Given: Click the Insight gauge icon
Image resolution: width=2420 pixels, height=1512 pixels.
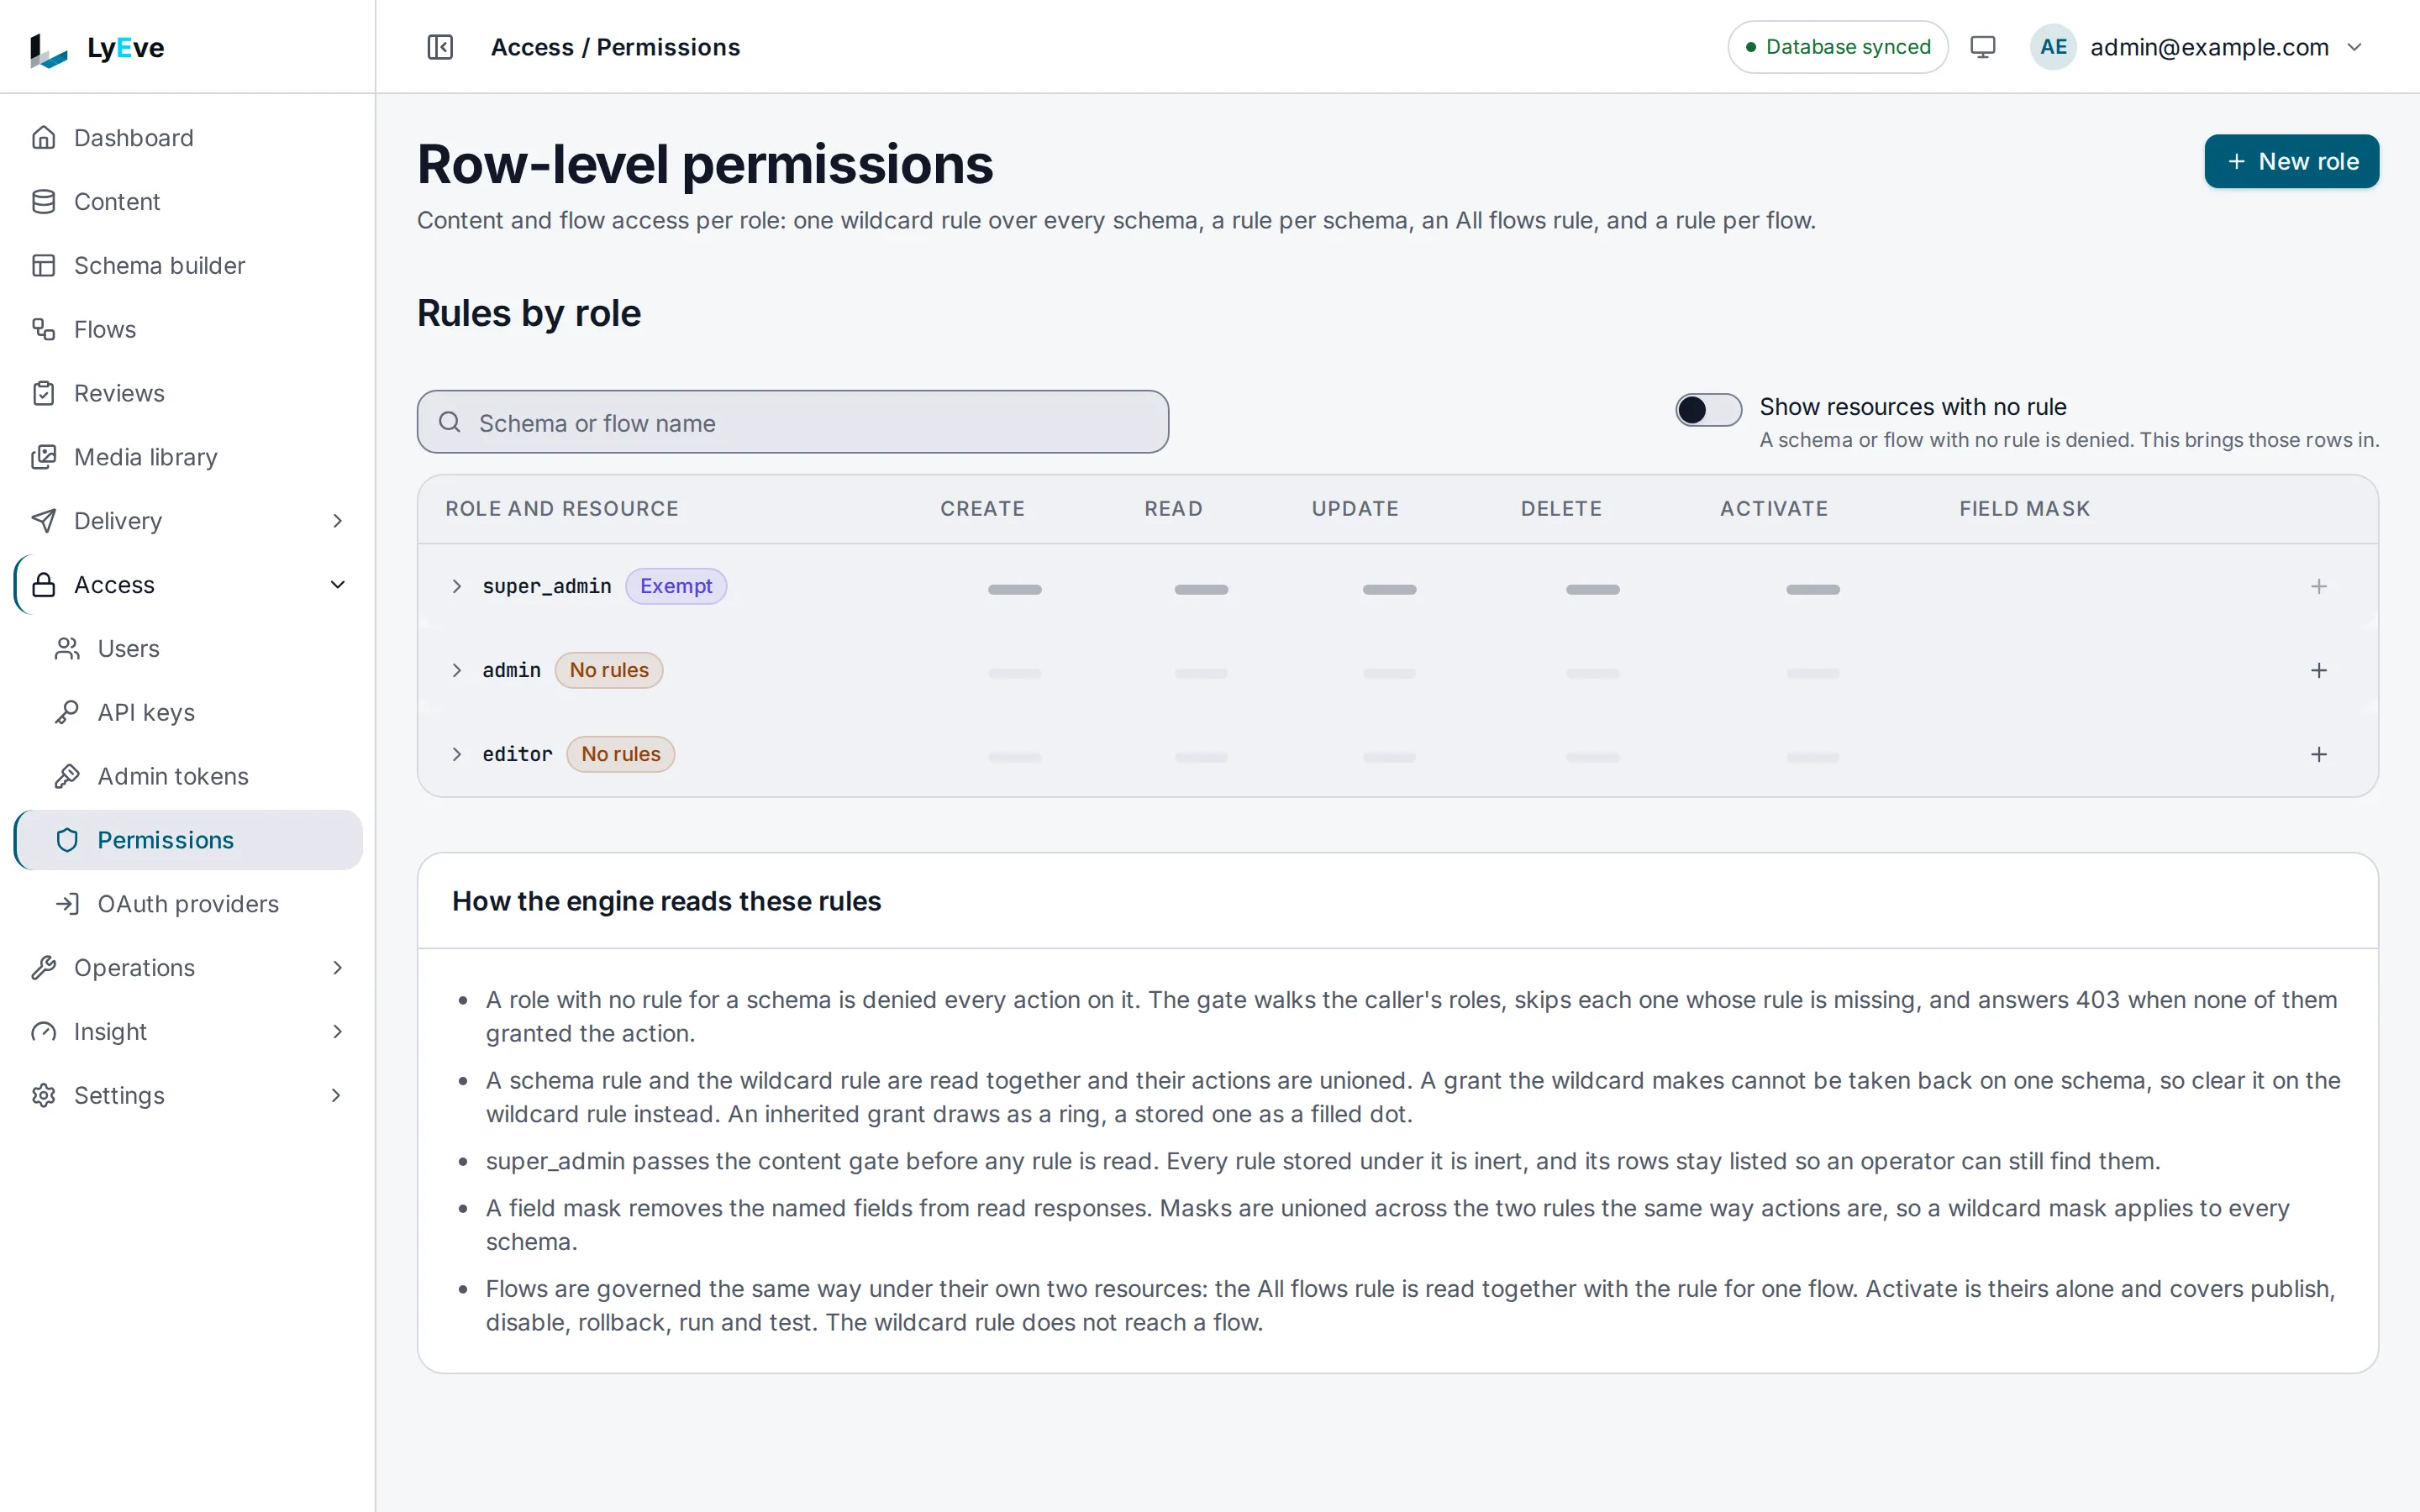Looking at the screenshot, I should (x=44, y=1032).
